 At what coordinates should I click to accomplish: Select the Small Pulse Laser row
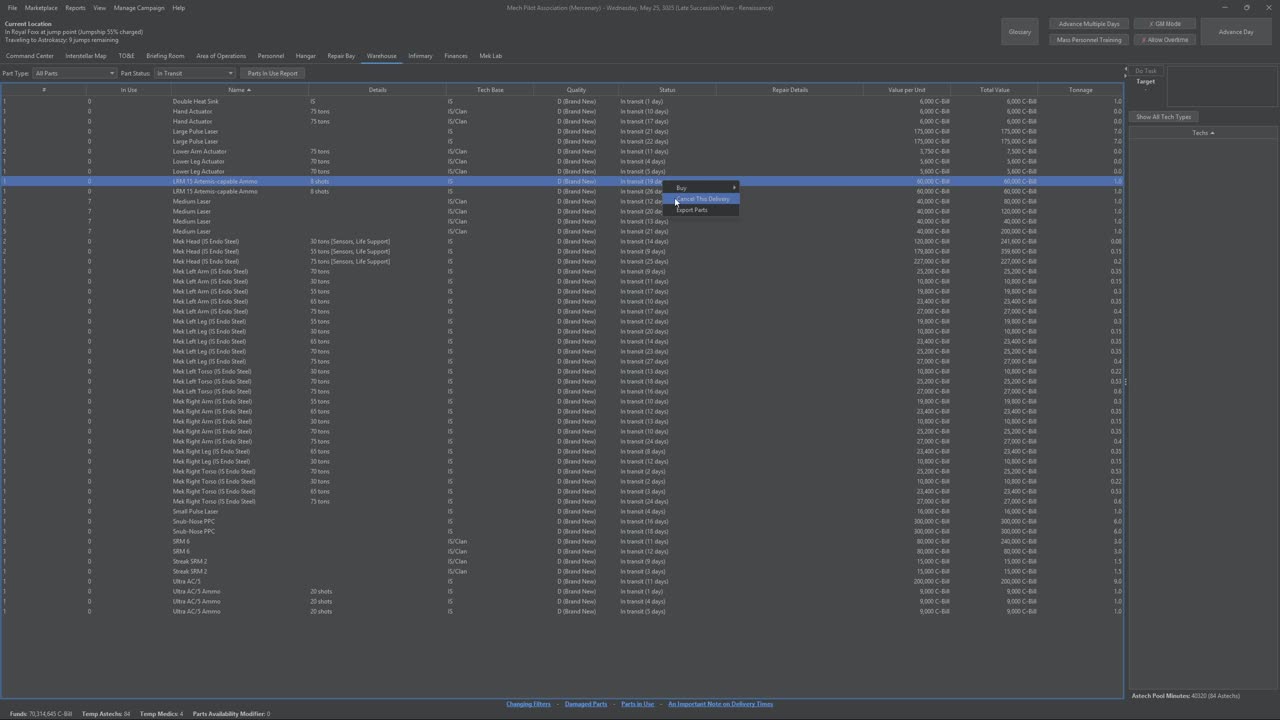click(x=562, y=511)
